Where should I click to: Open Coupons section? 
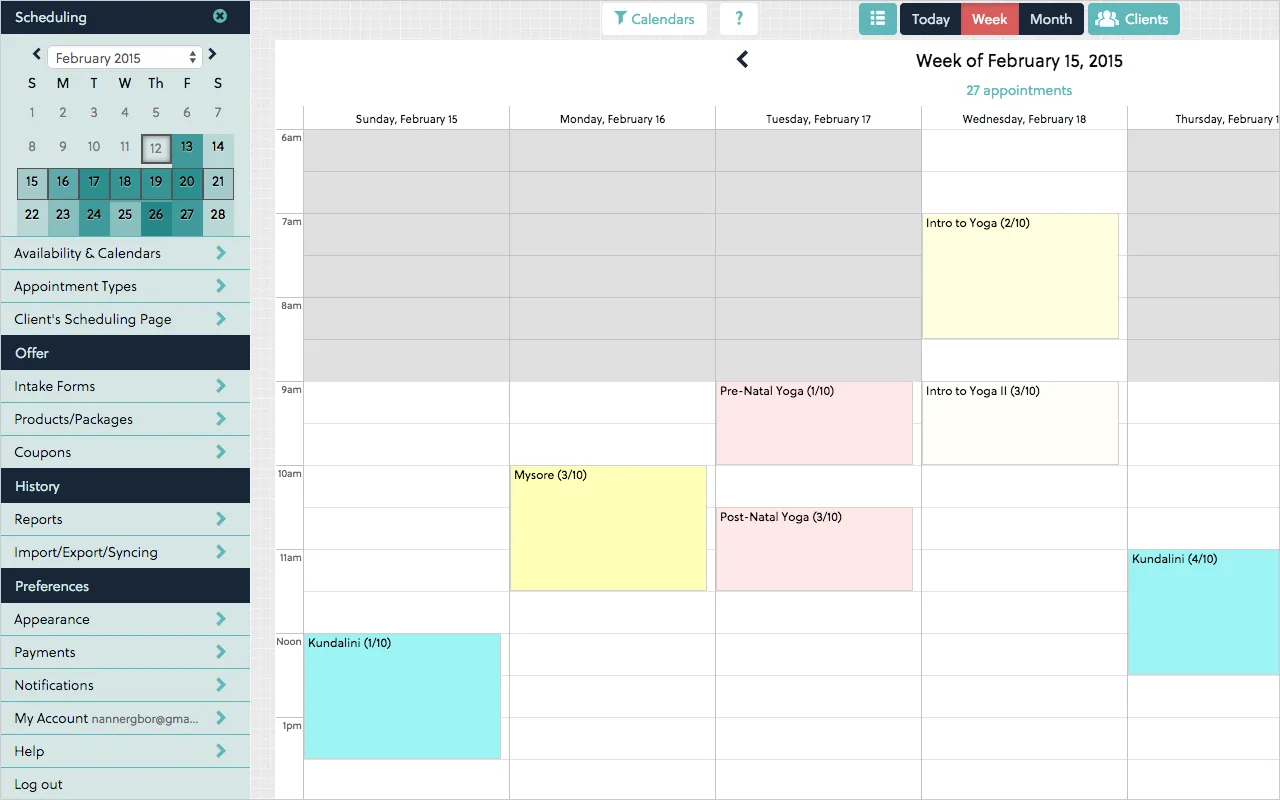click(x=125, y=452)
